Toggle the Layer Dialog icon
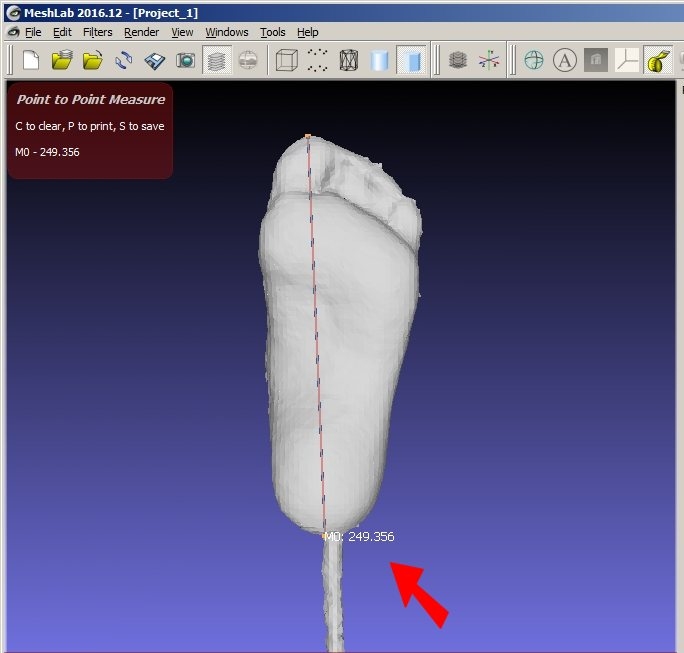 tap(217, 60)
